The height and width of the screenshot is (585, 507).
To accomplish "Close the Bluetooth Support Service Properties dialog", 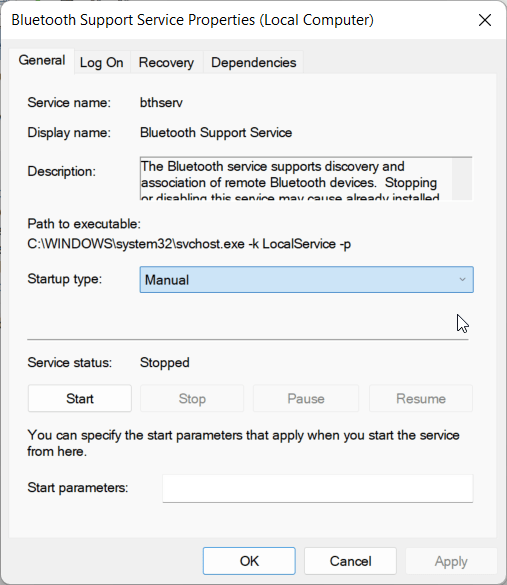I will click(485, 20).
